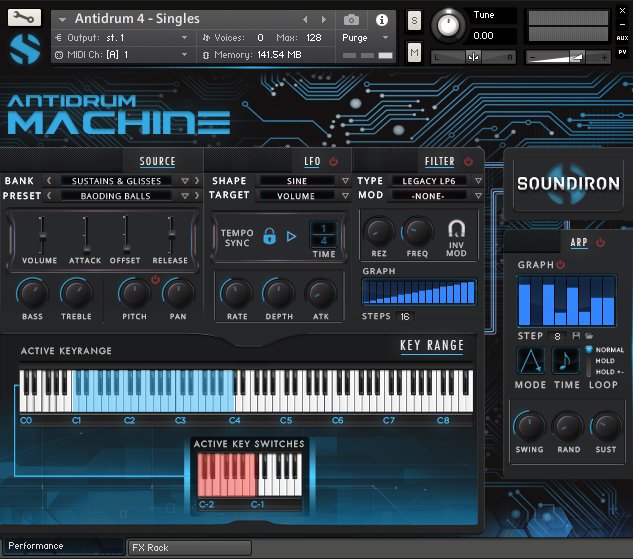Click the Volume slider in Source panel
Viewport: 633px width, 559px height.
click(40, 235)
